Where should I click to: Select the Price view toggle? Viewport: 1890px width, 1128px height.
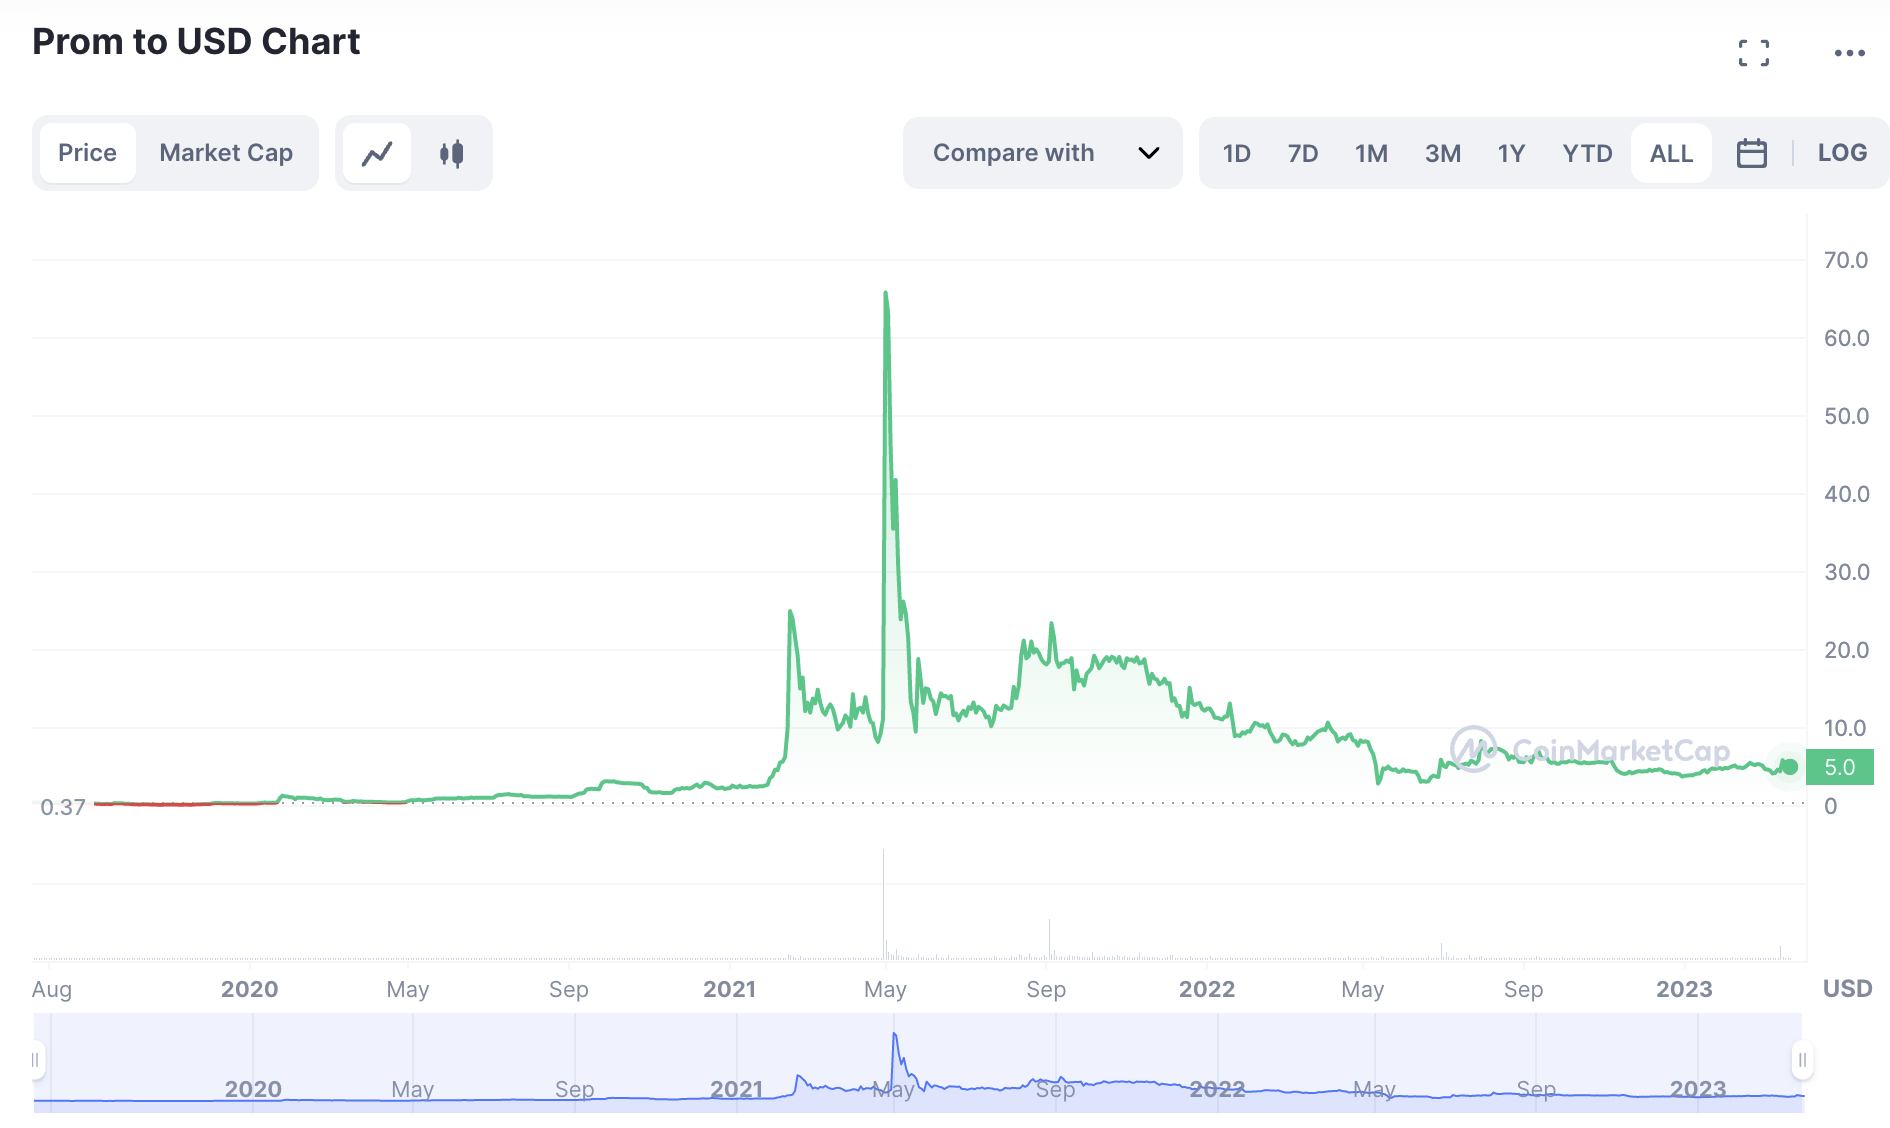coord(88,153)
